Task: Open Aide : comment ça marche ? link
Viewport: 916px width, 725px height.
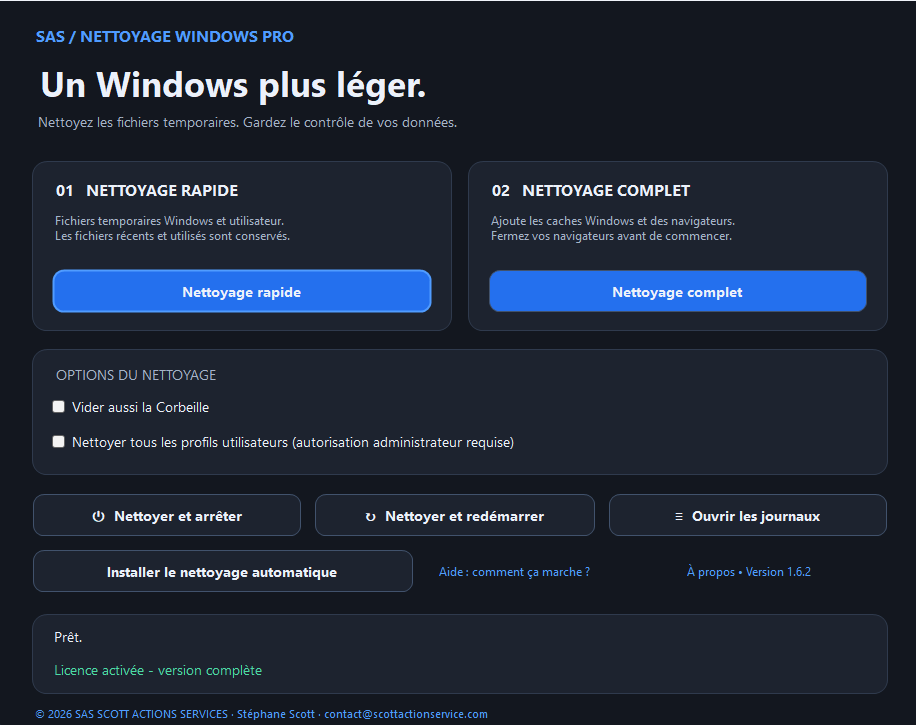Action: (514, 572)
